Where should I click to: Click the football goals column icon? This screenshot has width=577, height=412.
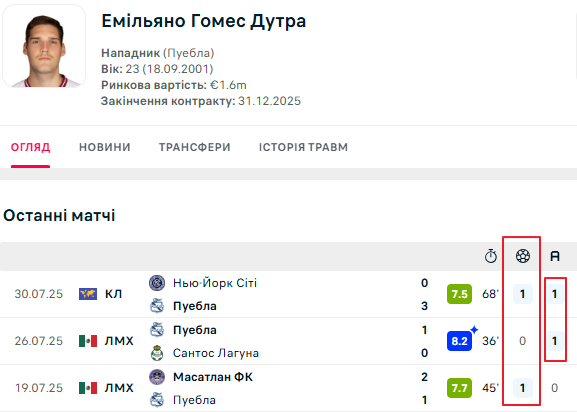(523, 256)
